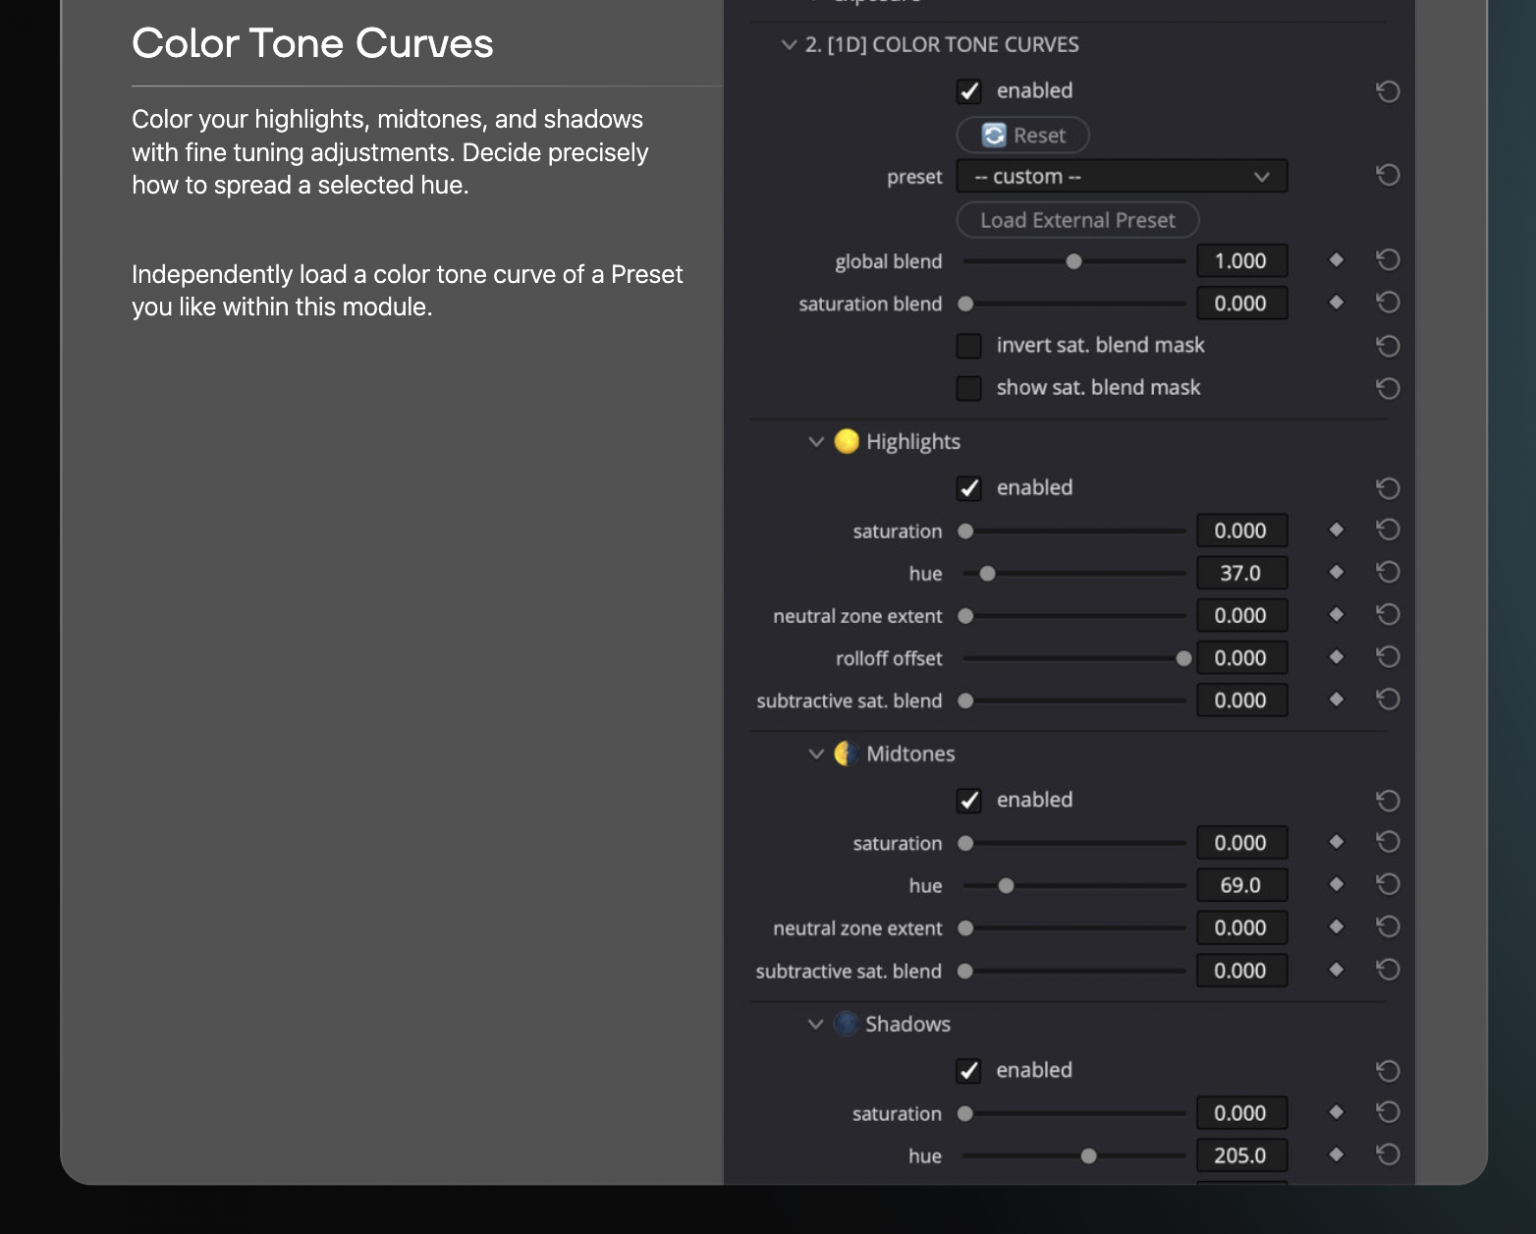Image resolution: width=1536 pixels, height=1234 pixels.
Task: Collapse the Highlights section
Action: point(816,442)
